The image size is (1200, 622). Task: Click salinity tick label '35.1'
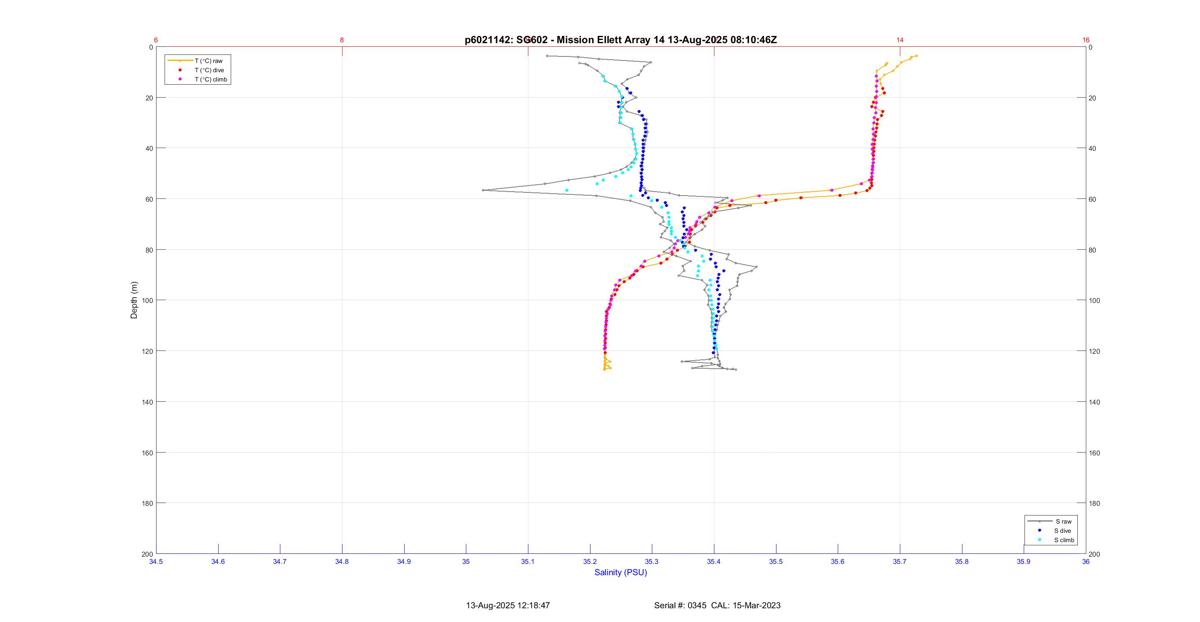coord(528,562)
